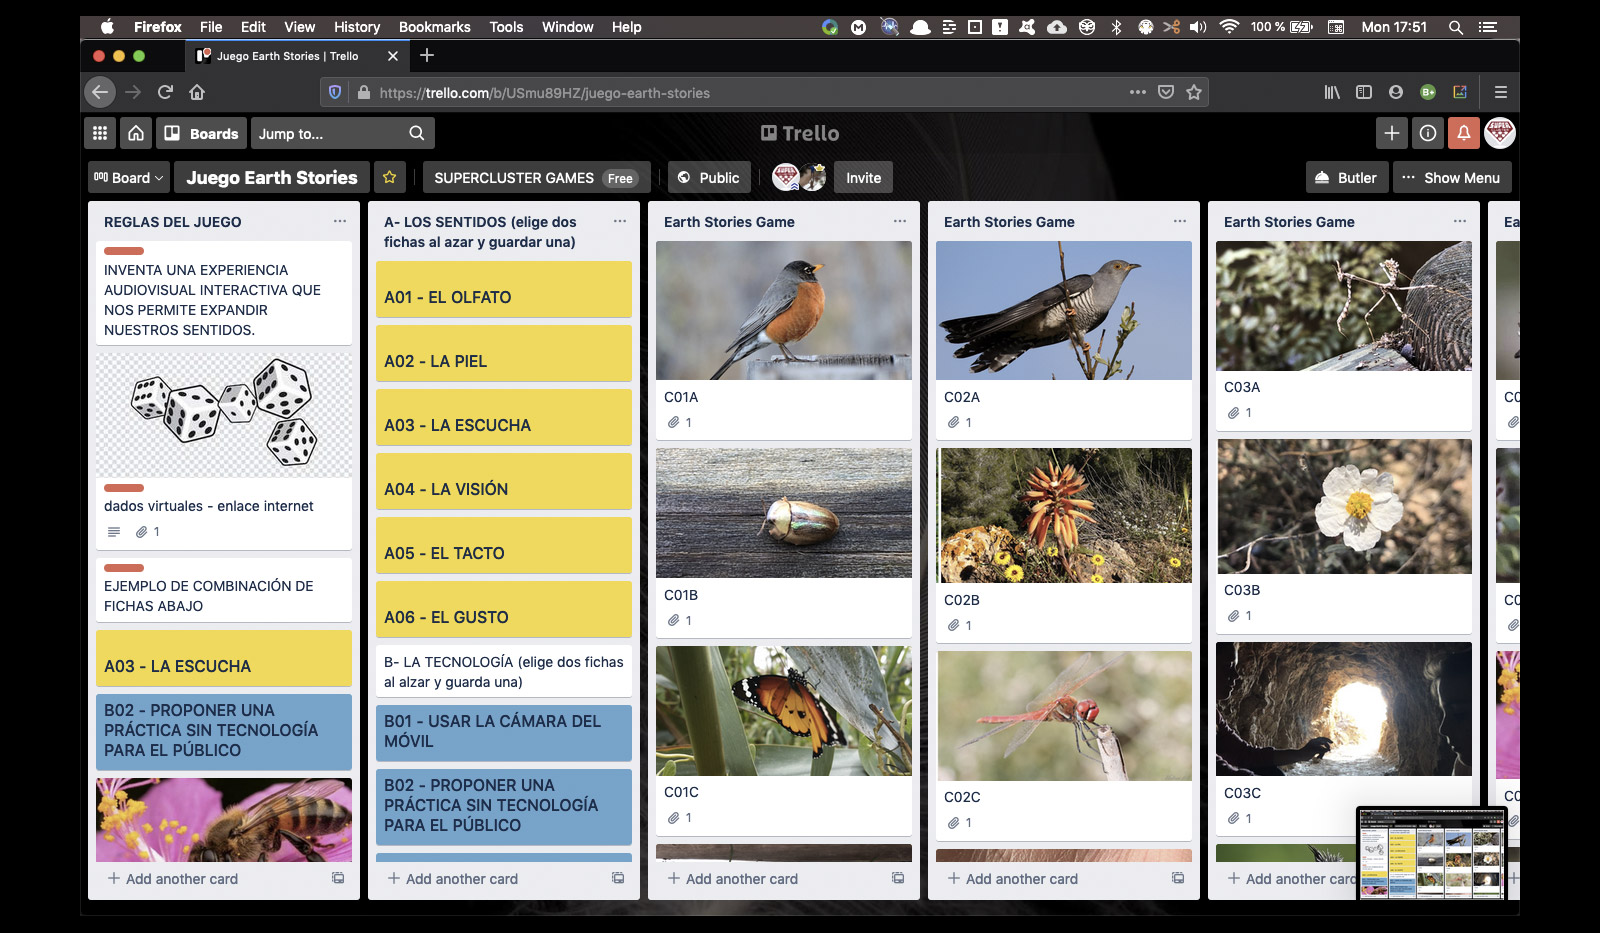This screenshot has width=1600, height=933.
Task: Open card A06 - EL GUSTO
Action: [504, 609]
